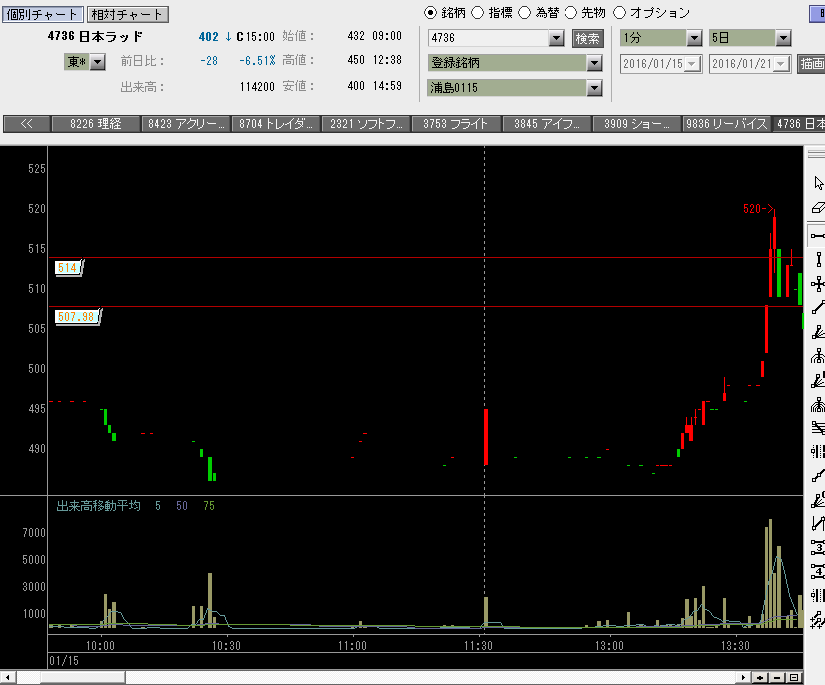Select the 指標 radio button
825x685 pixels.
click(x=477, y=13)
